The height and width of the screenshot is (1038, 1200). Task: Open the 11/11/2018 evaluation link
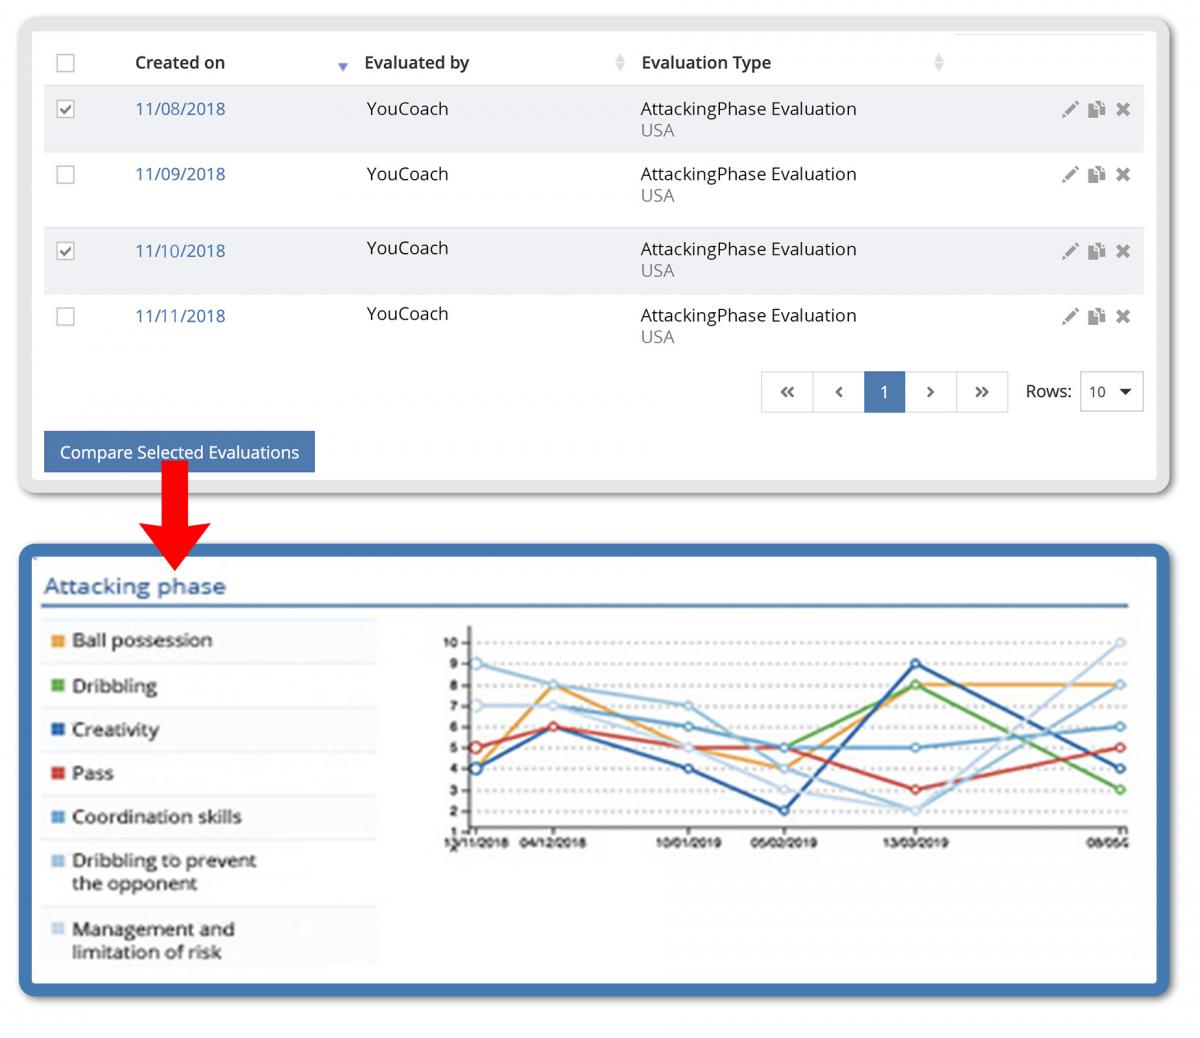point(180,316)
